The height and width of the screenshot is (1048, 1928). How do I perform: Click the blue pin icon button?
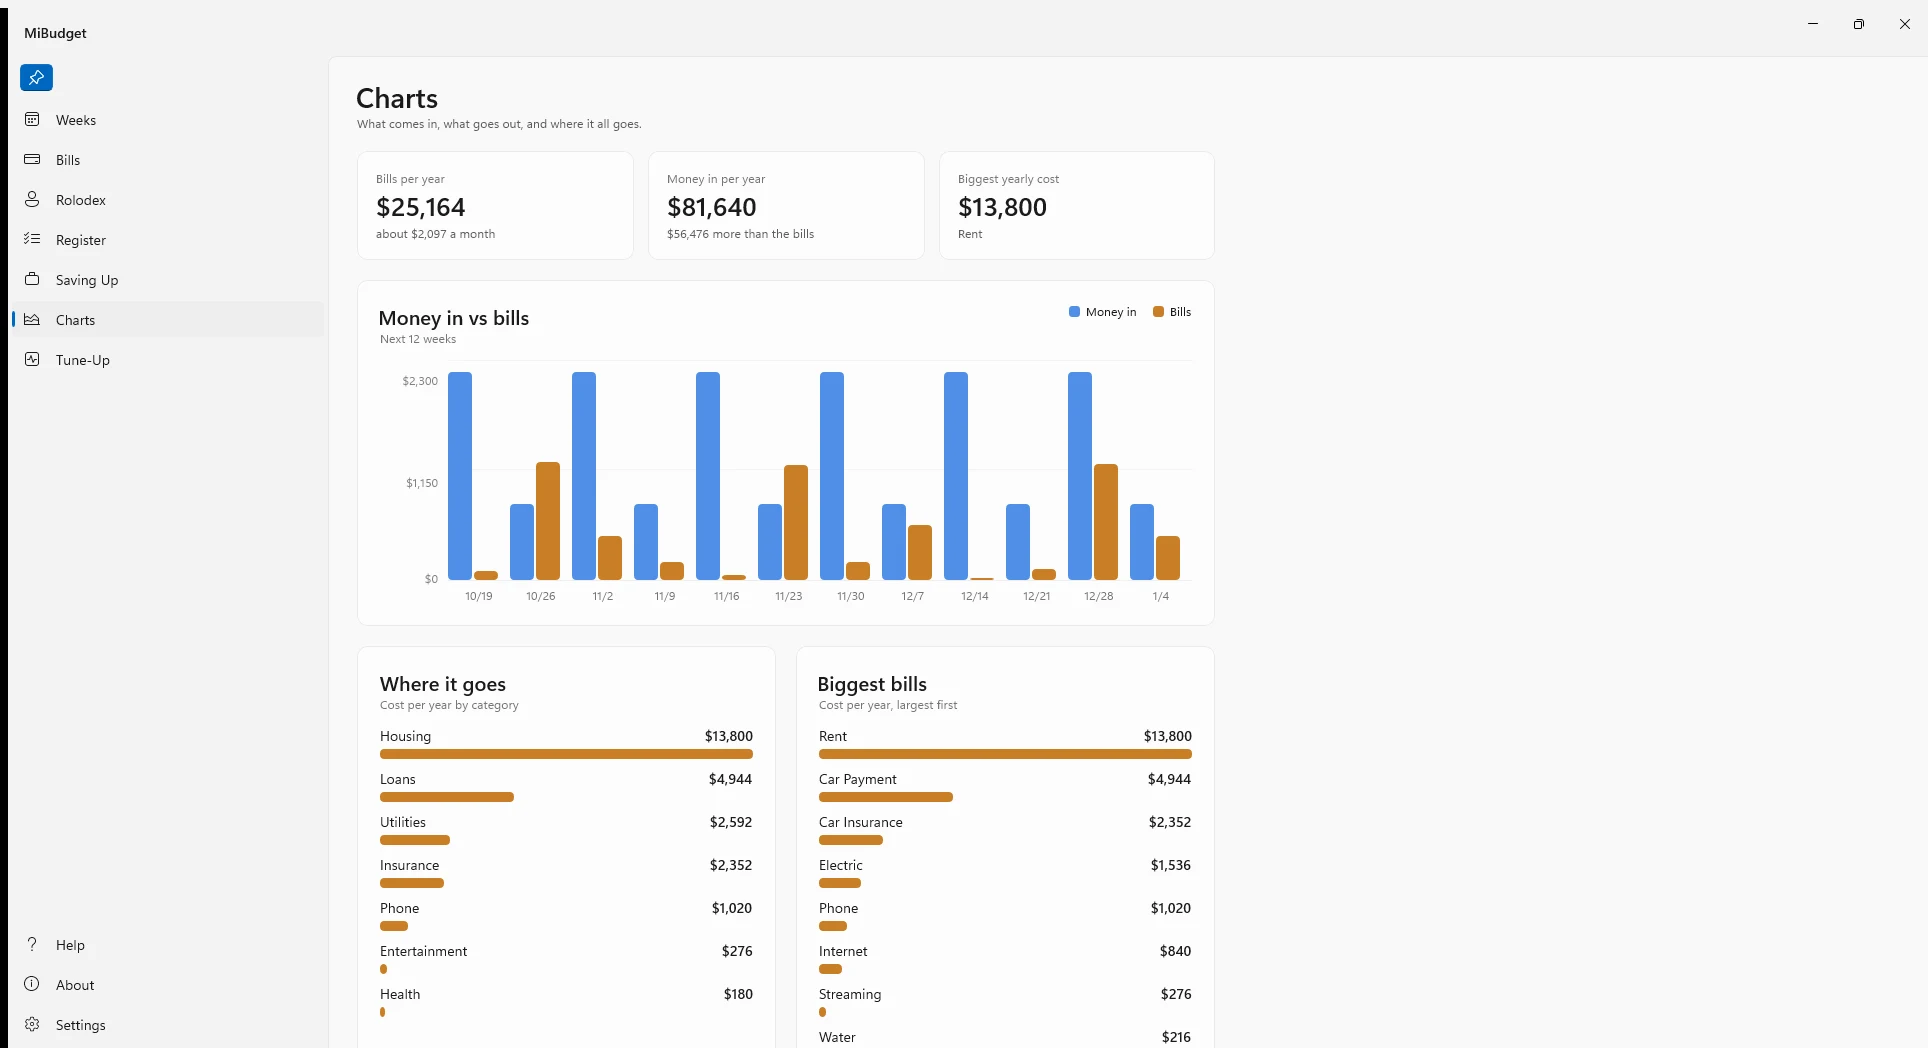[x=36, y=77]
